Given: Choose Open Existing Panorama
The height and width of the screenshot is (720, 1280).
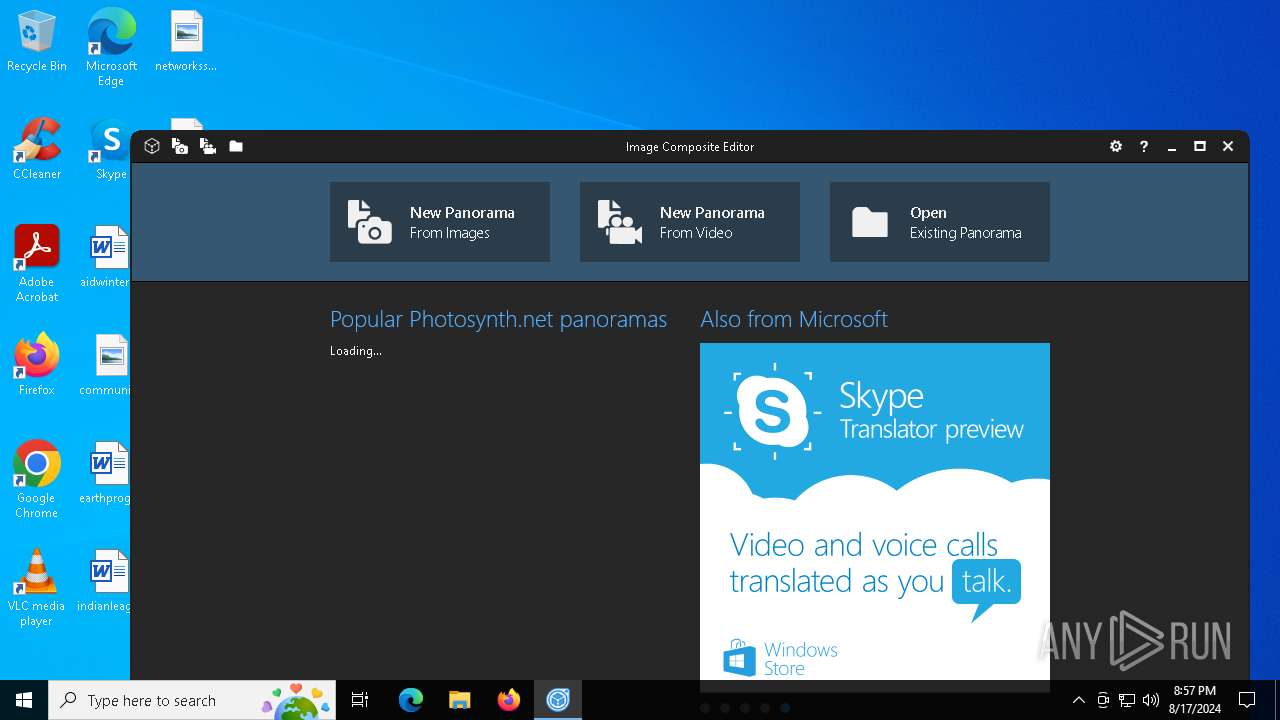Looking at the screenshot, I should tap(940, 222).
